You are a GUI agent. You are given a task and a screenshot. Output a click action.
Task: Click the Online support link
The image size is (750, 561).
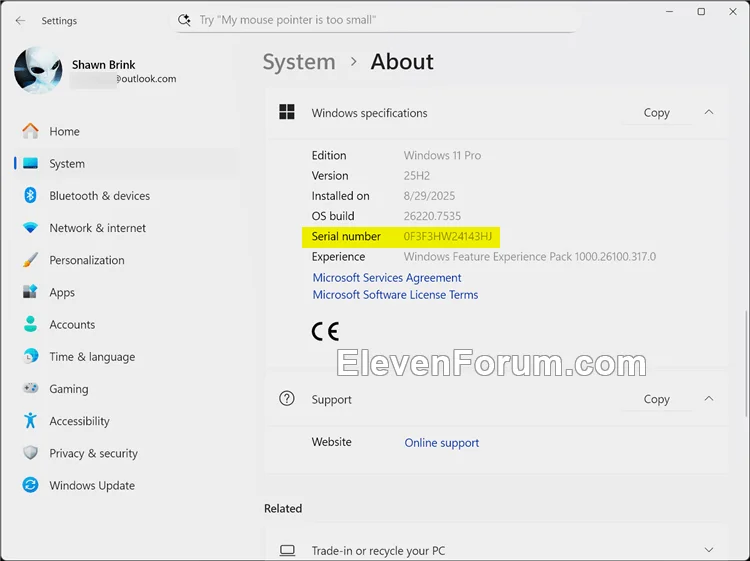pyautogui.click(x=441, y=443)
